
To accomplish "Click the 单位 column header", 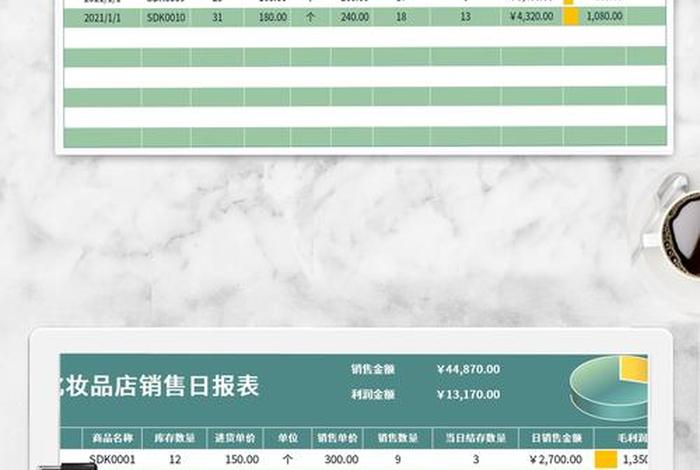I will coord(288,438).
